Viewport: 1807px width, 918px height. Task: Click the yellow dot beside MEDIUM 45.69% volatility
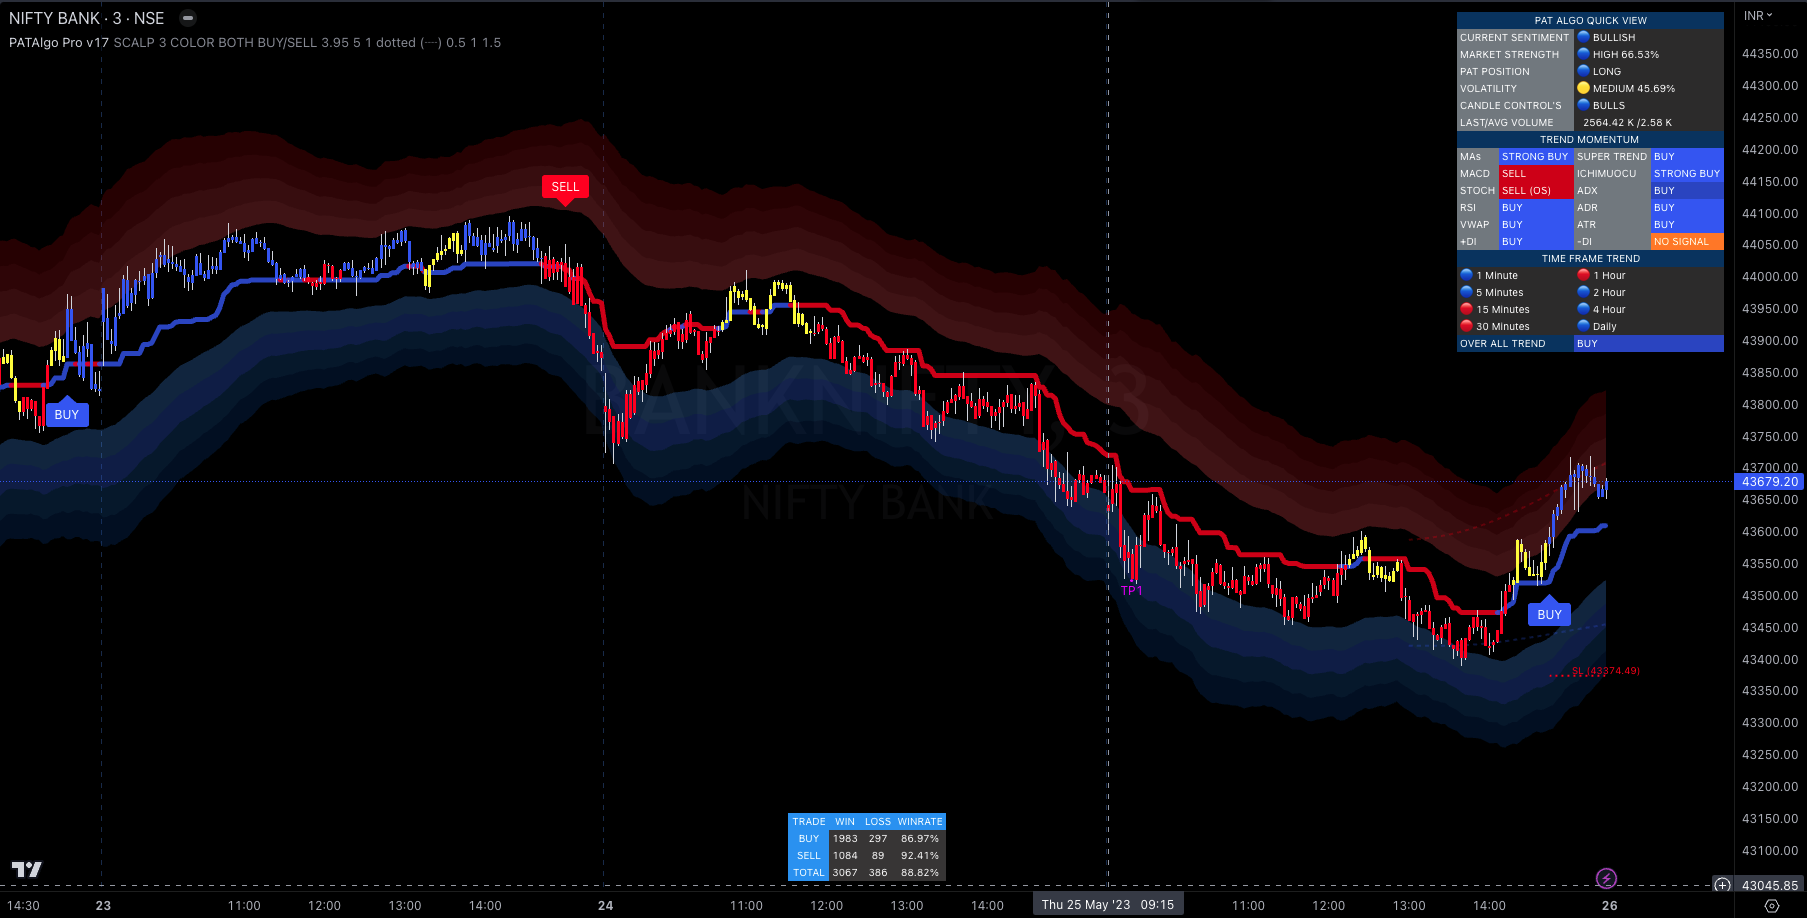point(1584,88)
